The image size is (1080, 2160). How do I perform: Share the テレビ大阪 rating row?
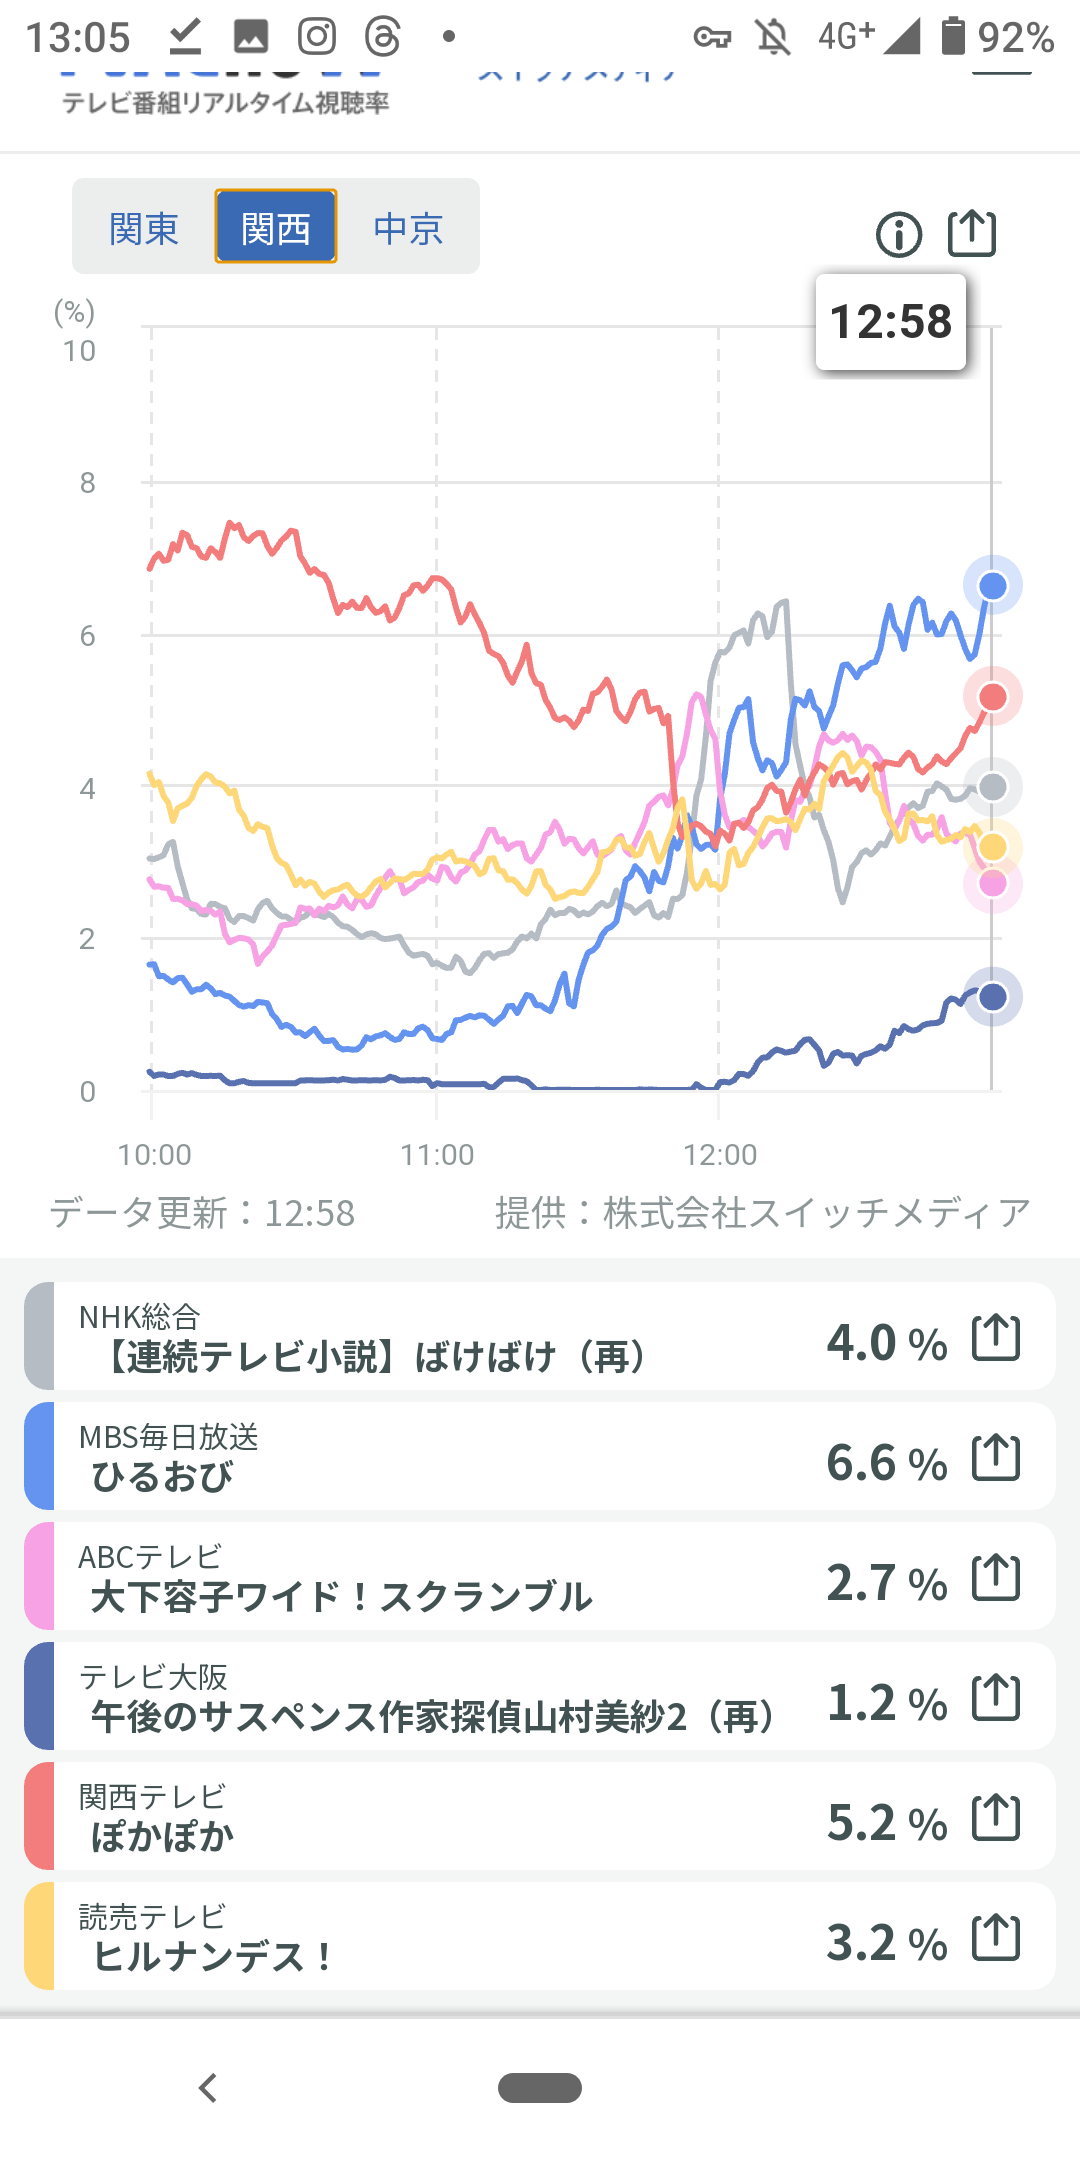pos(996,1698)
